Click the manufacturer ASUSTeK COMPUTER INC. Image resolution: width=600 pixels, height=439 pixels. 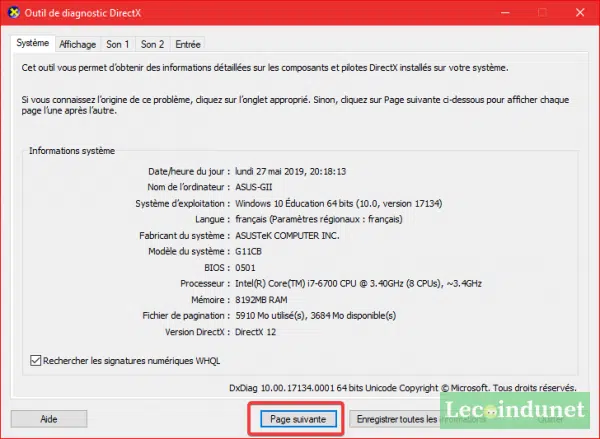point(287,235)
